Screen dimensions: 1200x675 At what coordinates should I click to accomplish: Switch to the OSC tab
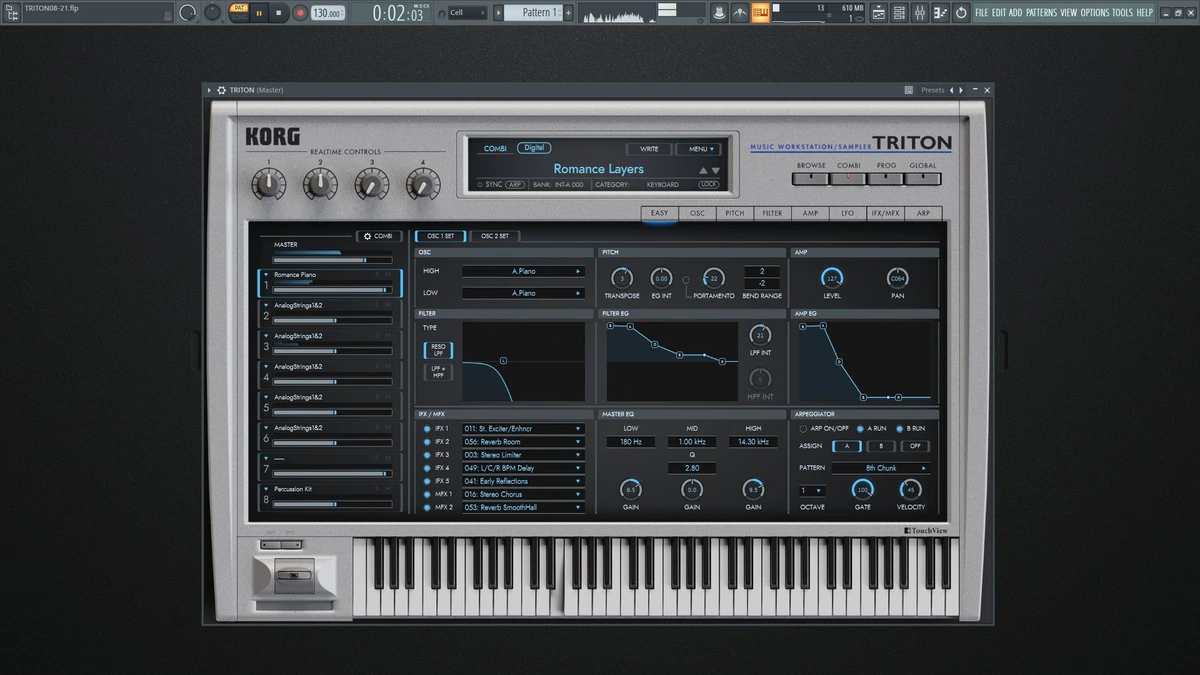click(697, 213)
